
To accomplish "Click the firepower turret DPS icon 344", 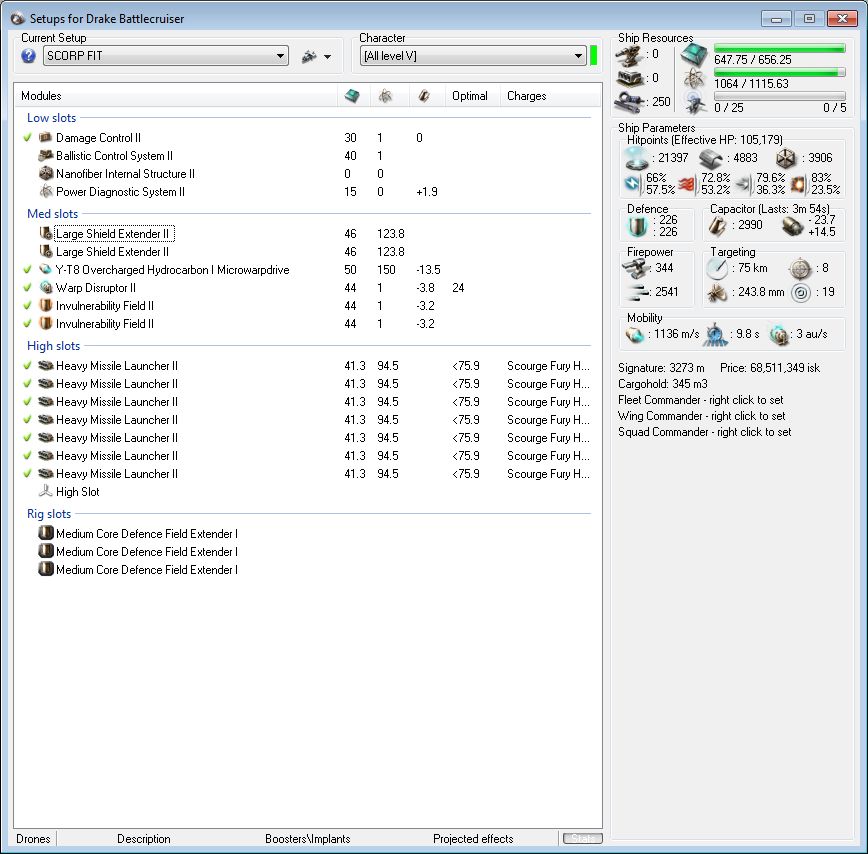I will click(636, 268).
